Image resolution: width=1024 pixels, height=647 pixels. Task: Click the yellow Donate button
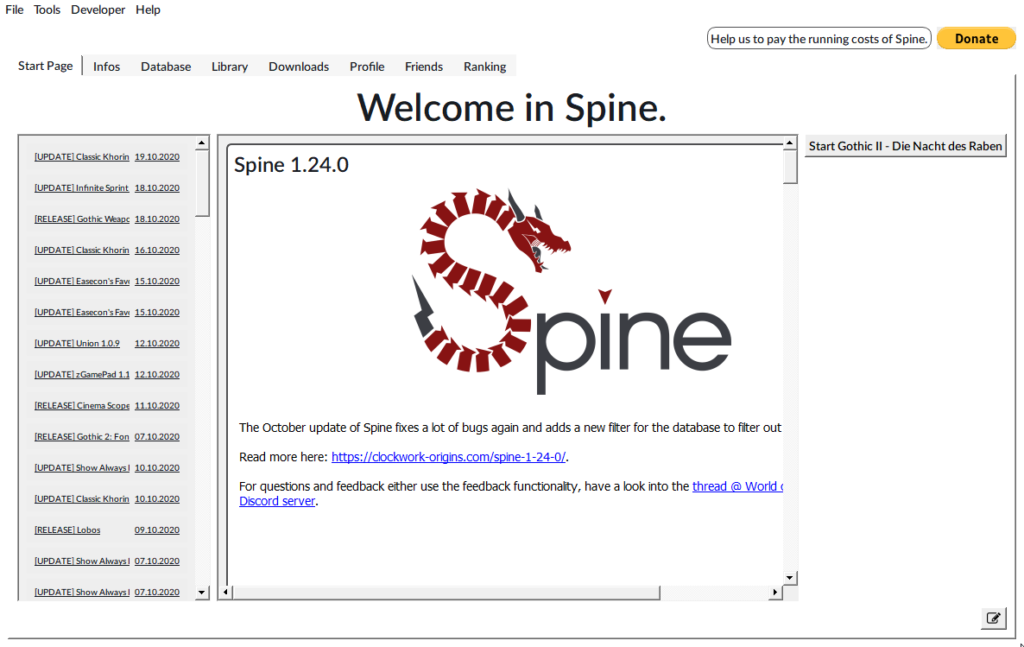pyautogui.click(x=976, y=39)
